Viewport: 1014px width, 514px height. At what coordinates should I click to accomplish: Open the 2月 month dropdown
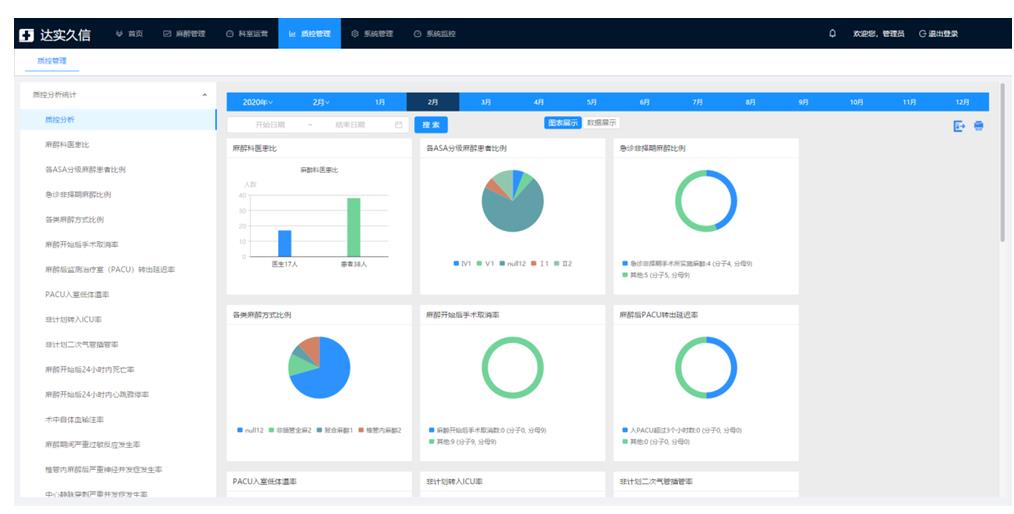coord(320,102)
